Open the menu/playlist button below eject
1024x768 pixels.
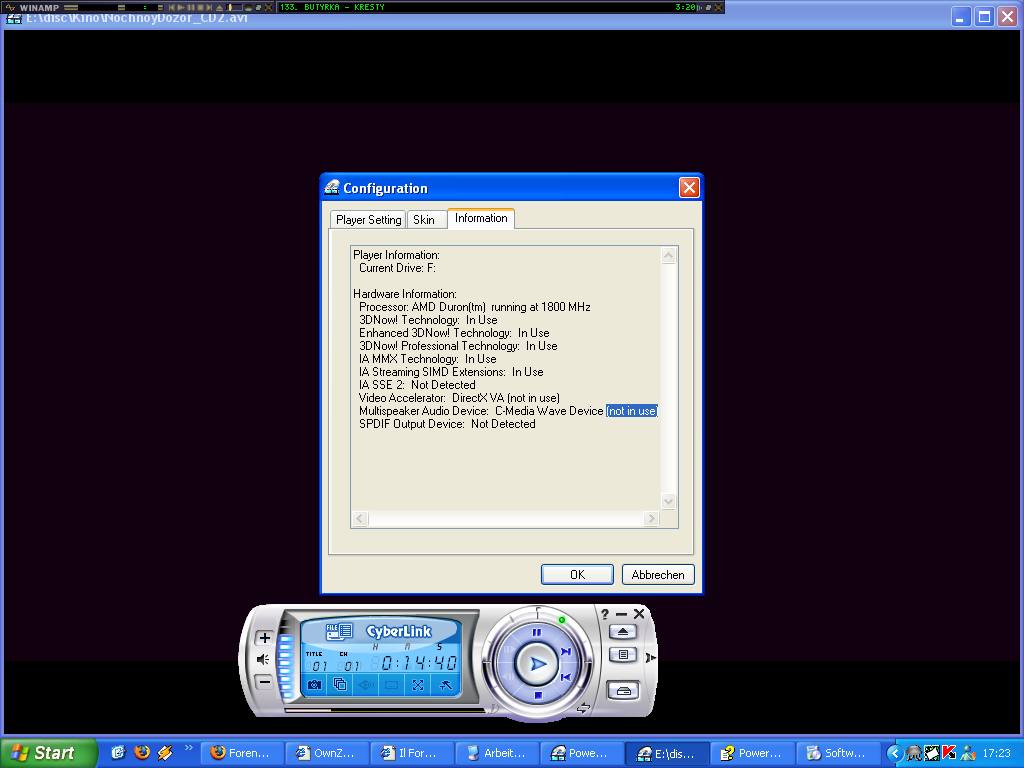pos(623,655)
